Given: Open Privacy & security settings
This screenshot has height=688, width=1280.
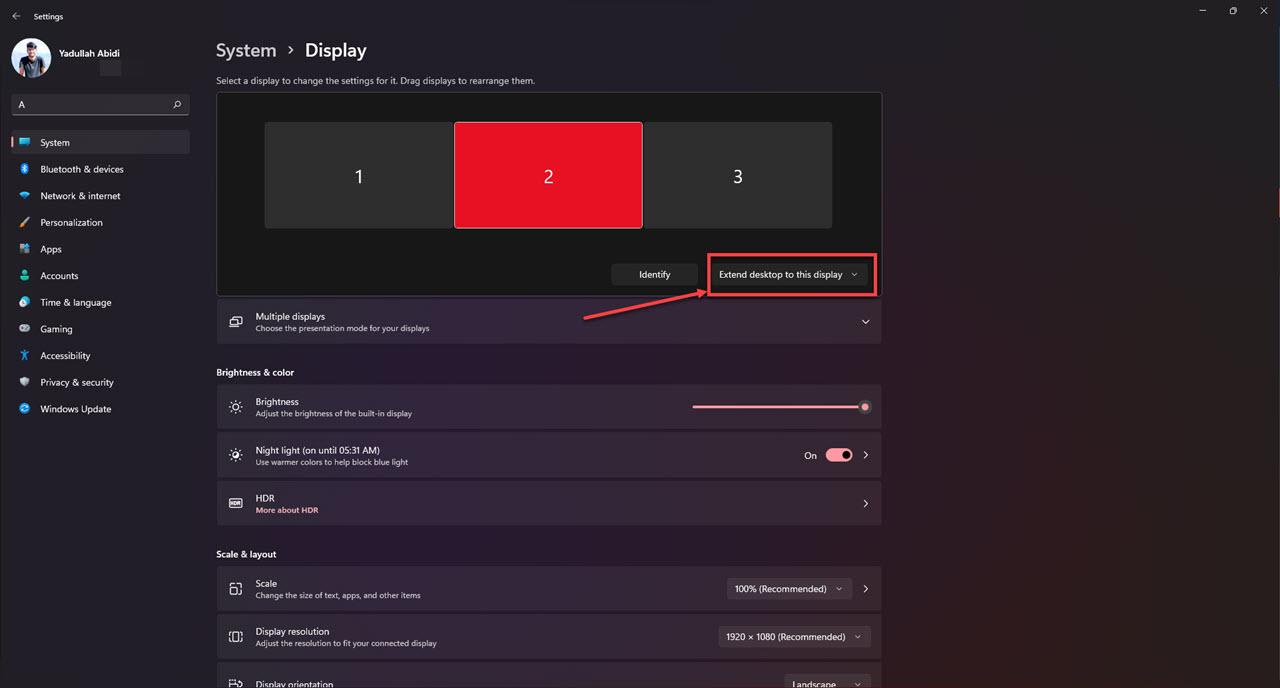Looking at the screenshot, I should (100, 382).
